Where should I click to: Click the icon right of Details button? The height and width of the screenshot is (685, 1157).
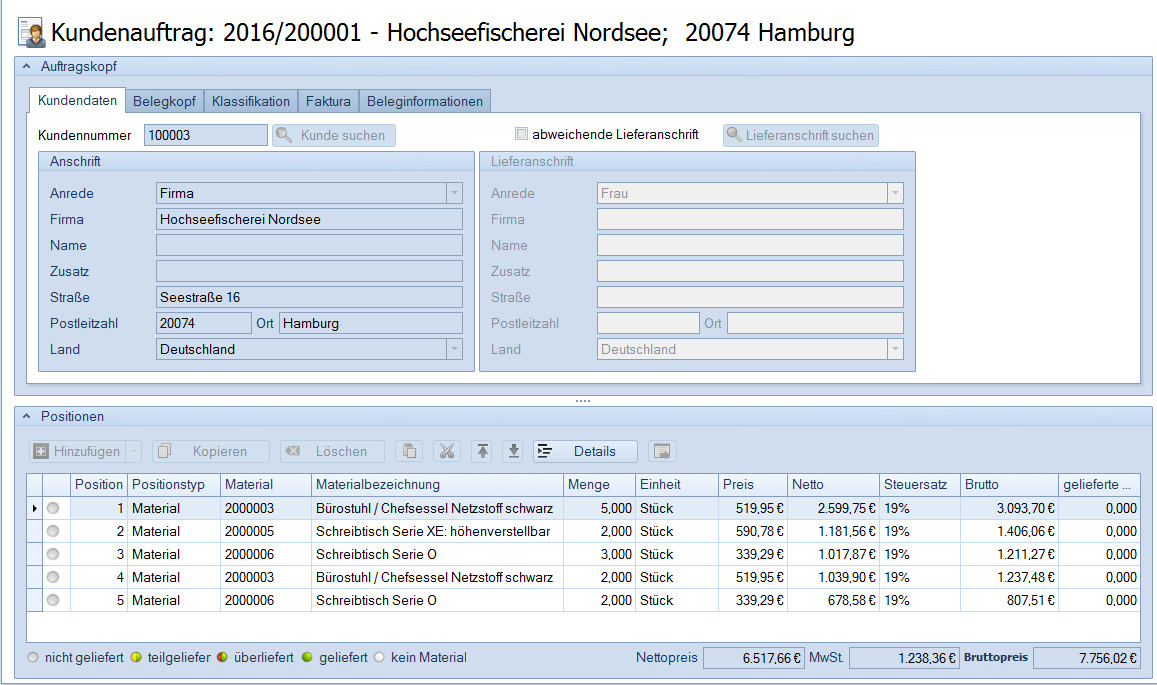point(662,451)
